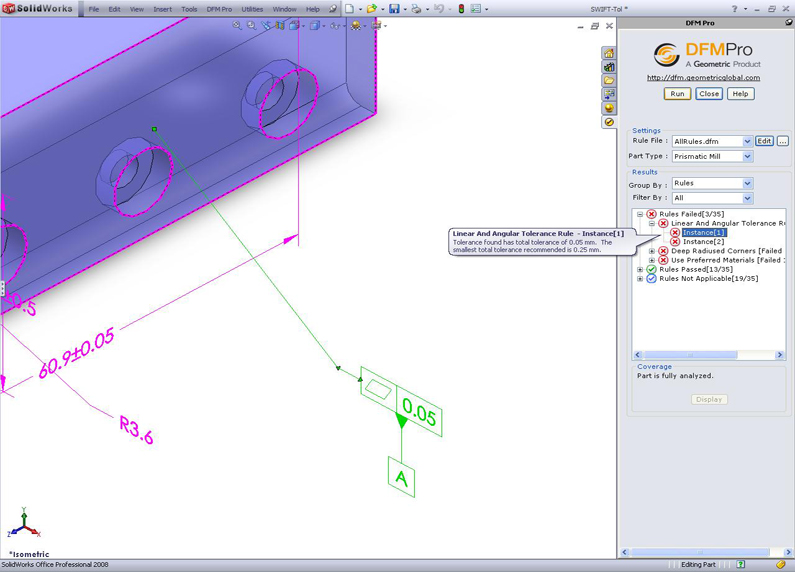Image resolution: width=795 pixels, height=572 pixels.
Task: Click the pencil icon in status bar
Action: tap(780, 564)
